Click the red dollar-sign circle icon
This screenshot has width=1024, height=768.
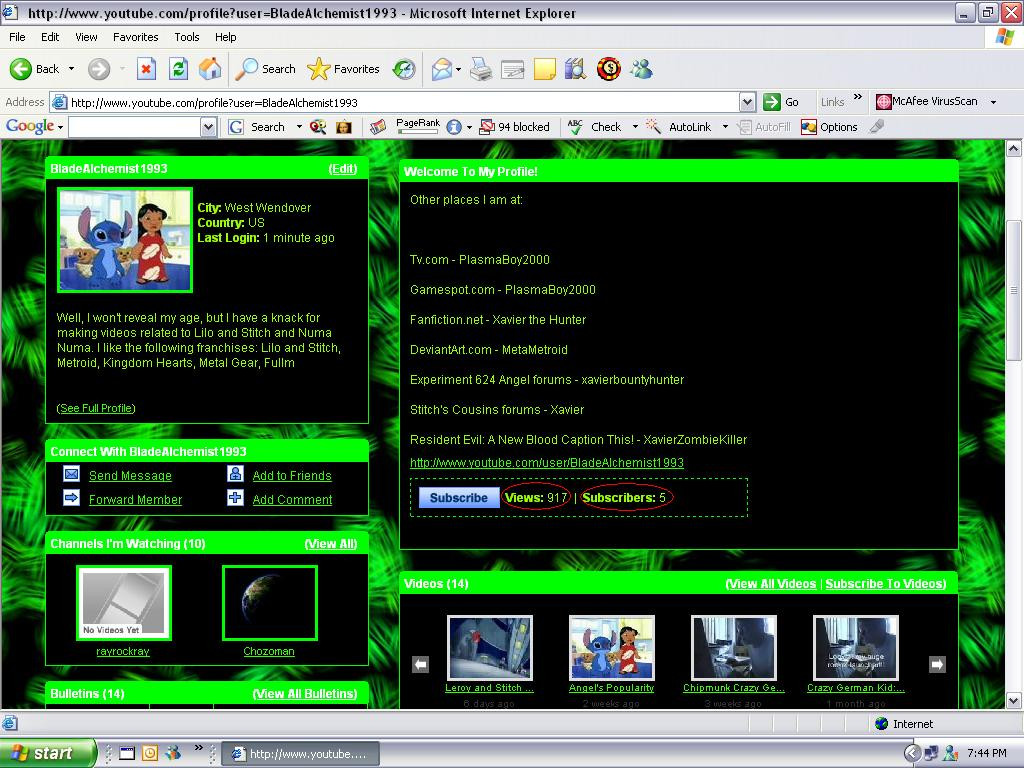[609, 69]
